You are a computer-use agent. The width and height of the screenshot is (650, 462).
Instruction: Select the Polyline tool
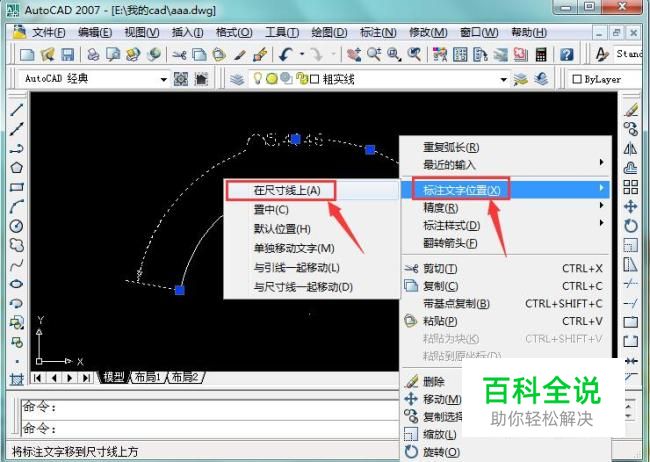17,148
